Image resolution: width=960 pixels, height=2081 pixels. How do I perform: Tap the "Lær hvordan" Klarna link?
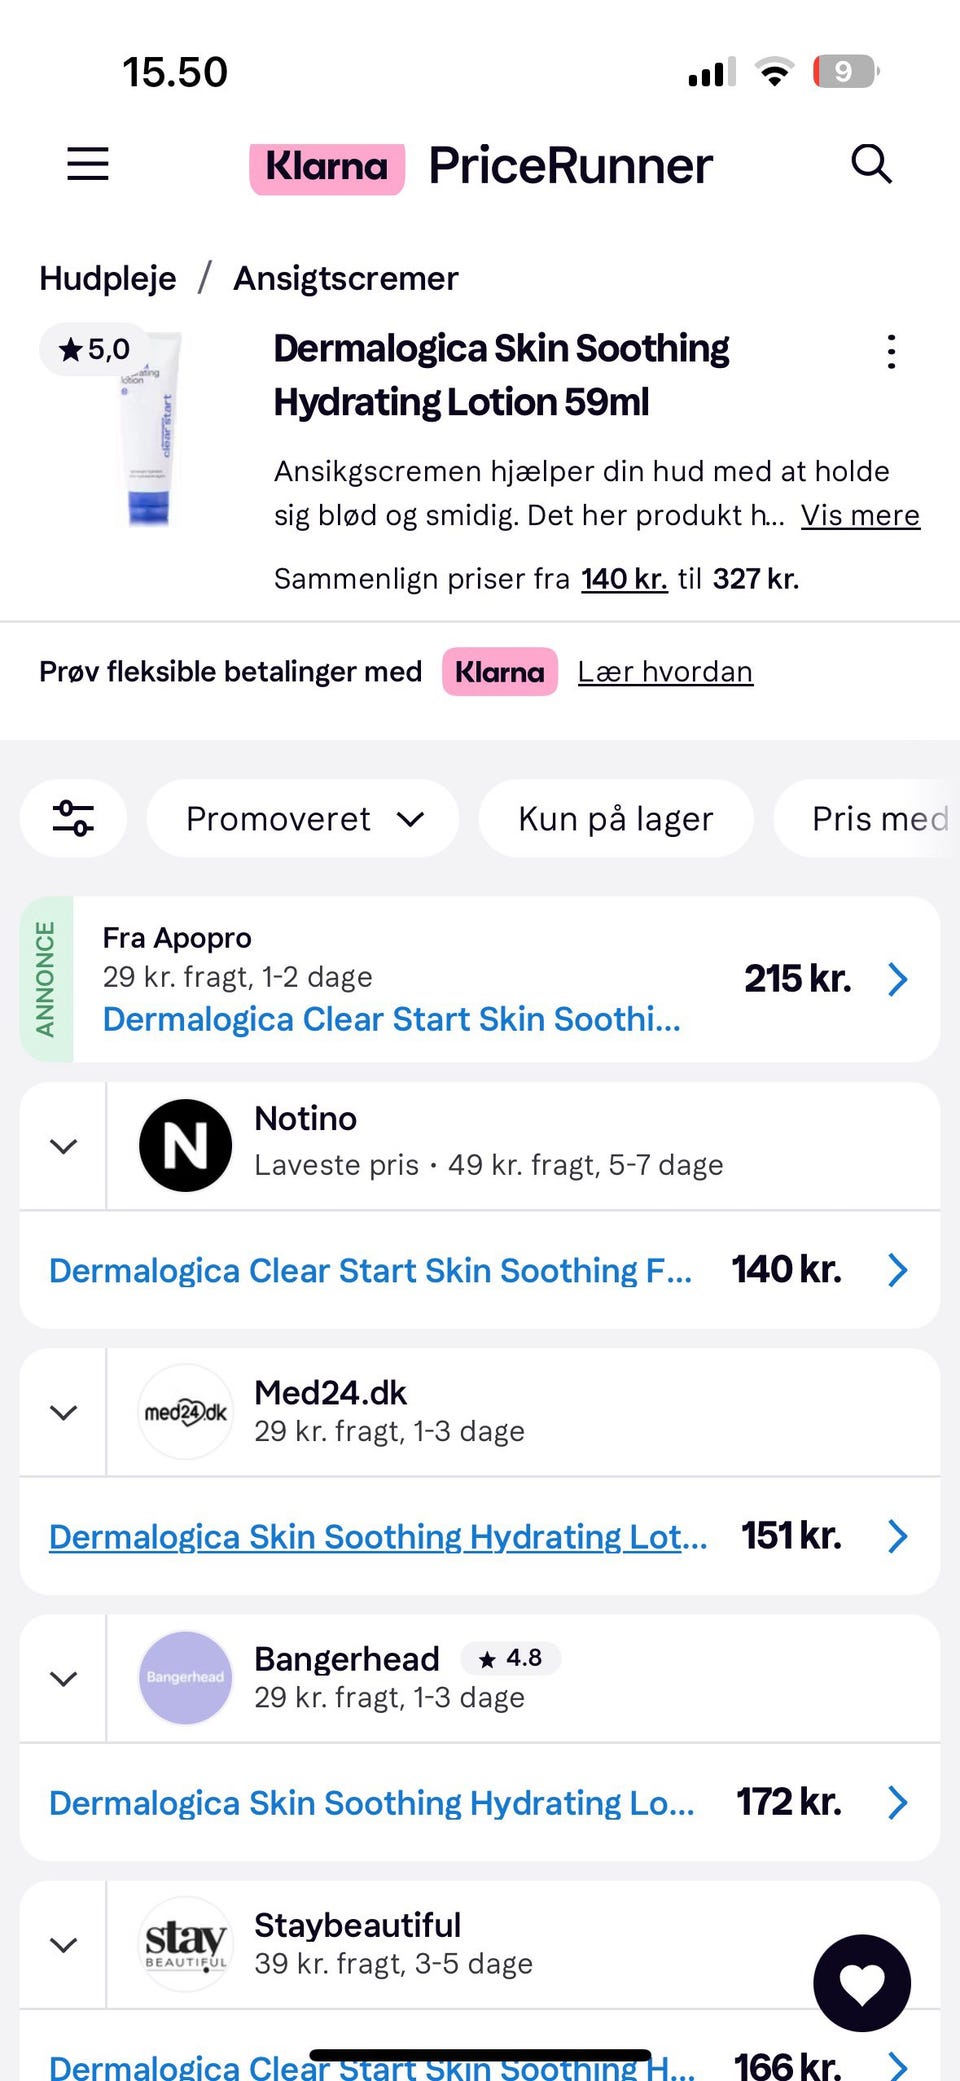[x=665, y=672]
